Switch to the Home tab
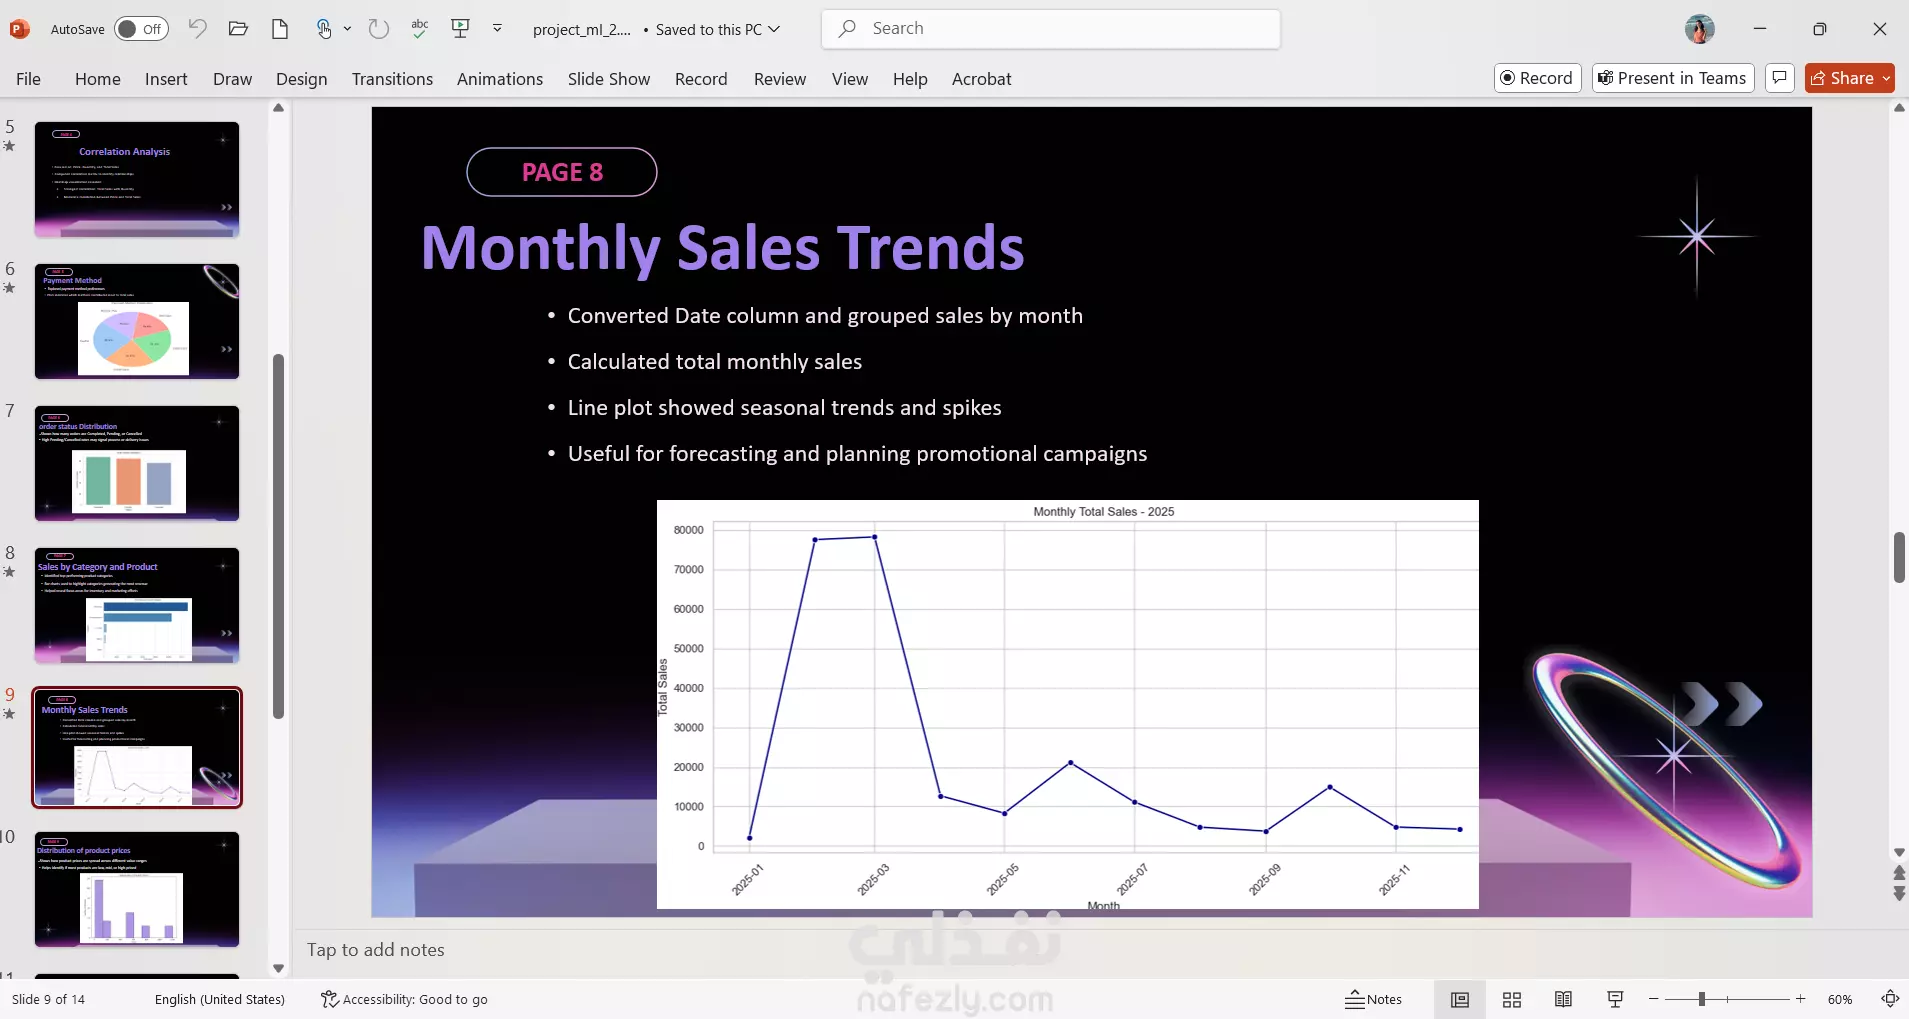 tap(97, 79)
